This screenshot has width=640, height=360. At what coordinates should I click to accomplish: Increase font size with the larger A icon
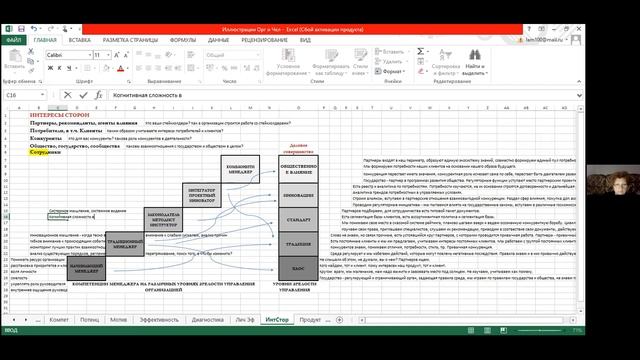117,55
